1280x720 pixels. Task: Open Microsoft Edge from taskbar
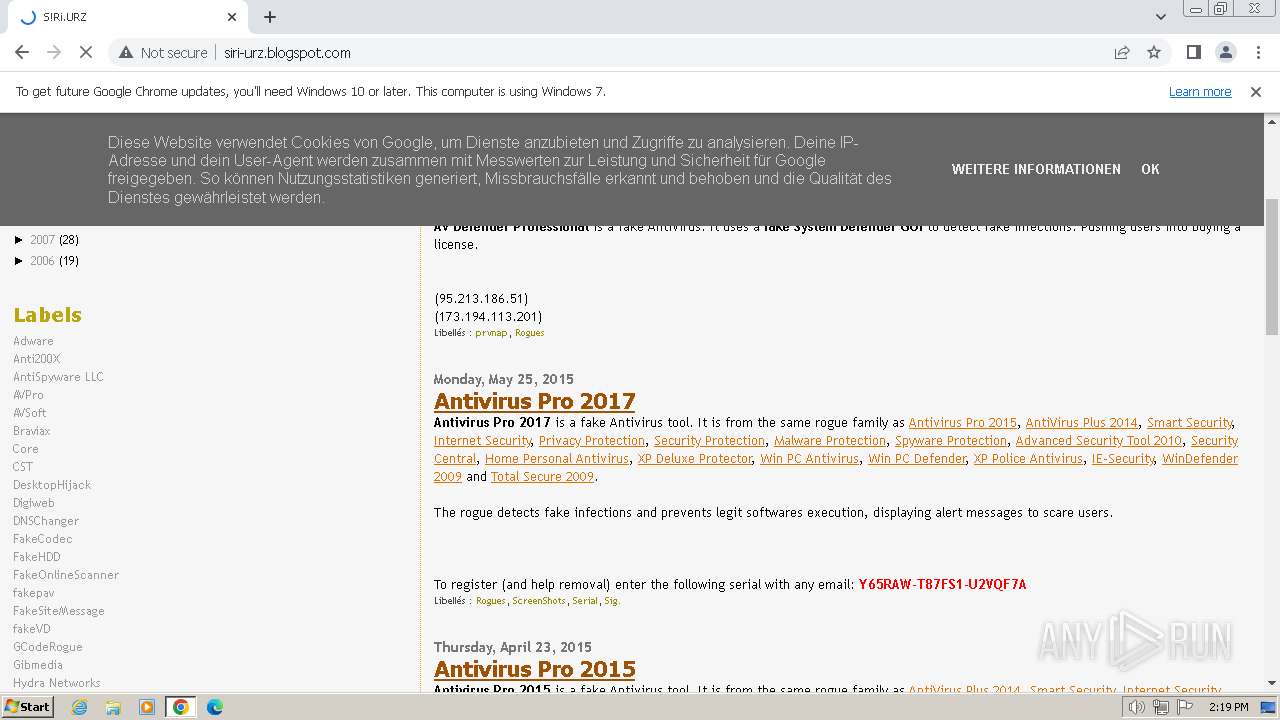[215, 707]
